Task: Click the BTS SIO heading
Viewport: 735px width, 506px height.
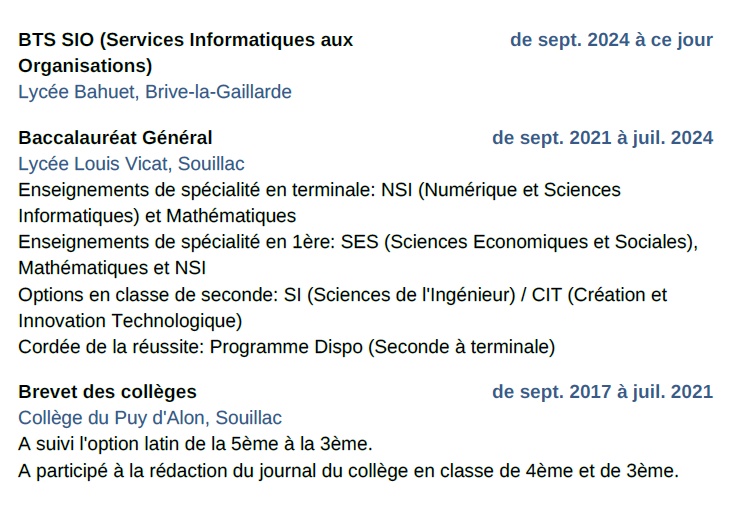Action: (x=186, y=53)
